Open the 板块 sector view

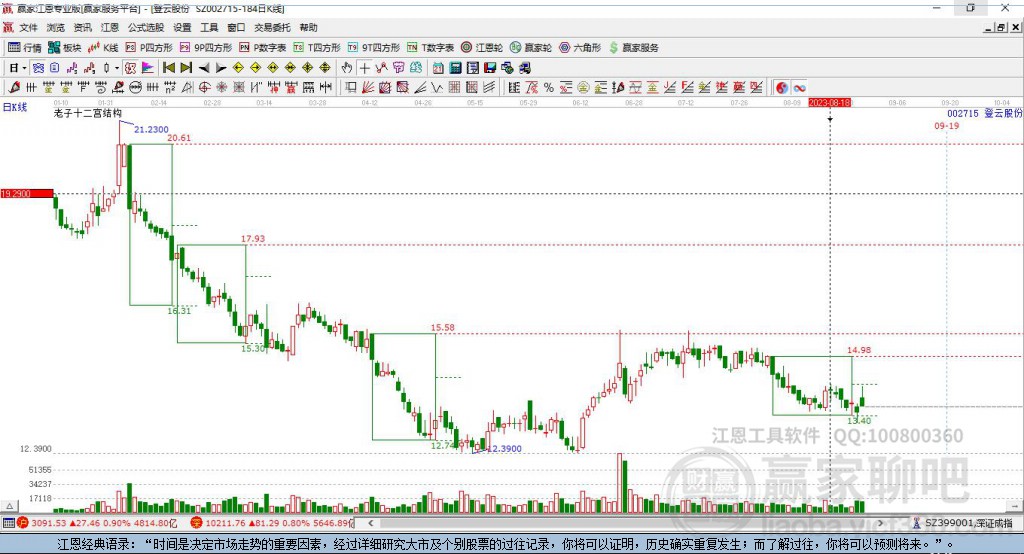click(64, 48)
